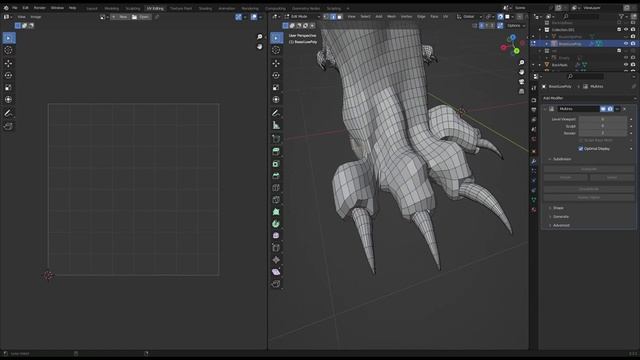
Task: Select the Smooth tool
Action: click(276, 236)
